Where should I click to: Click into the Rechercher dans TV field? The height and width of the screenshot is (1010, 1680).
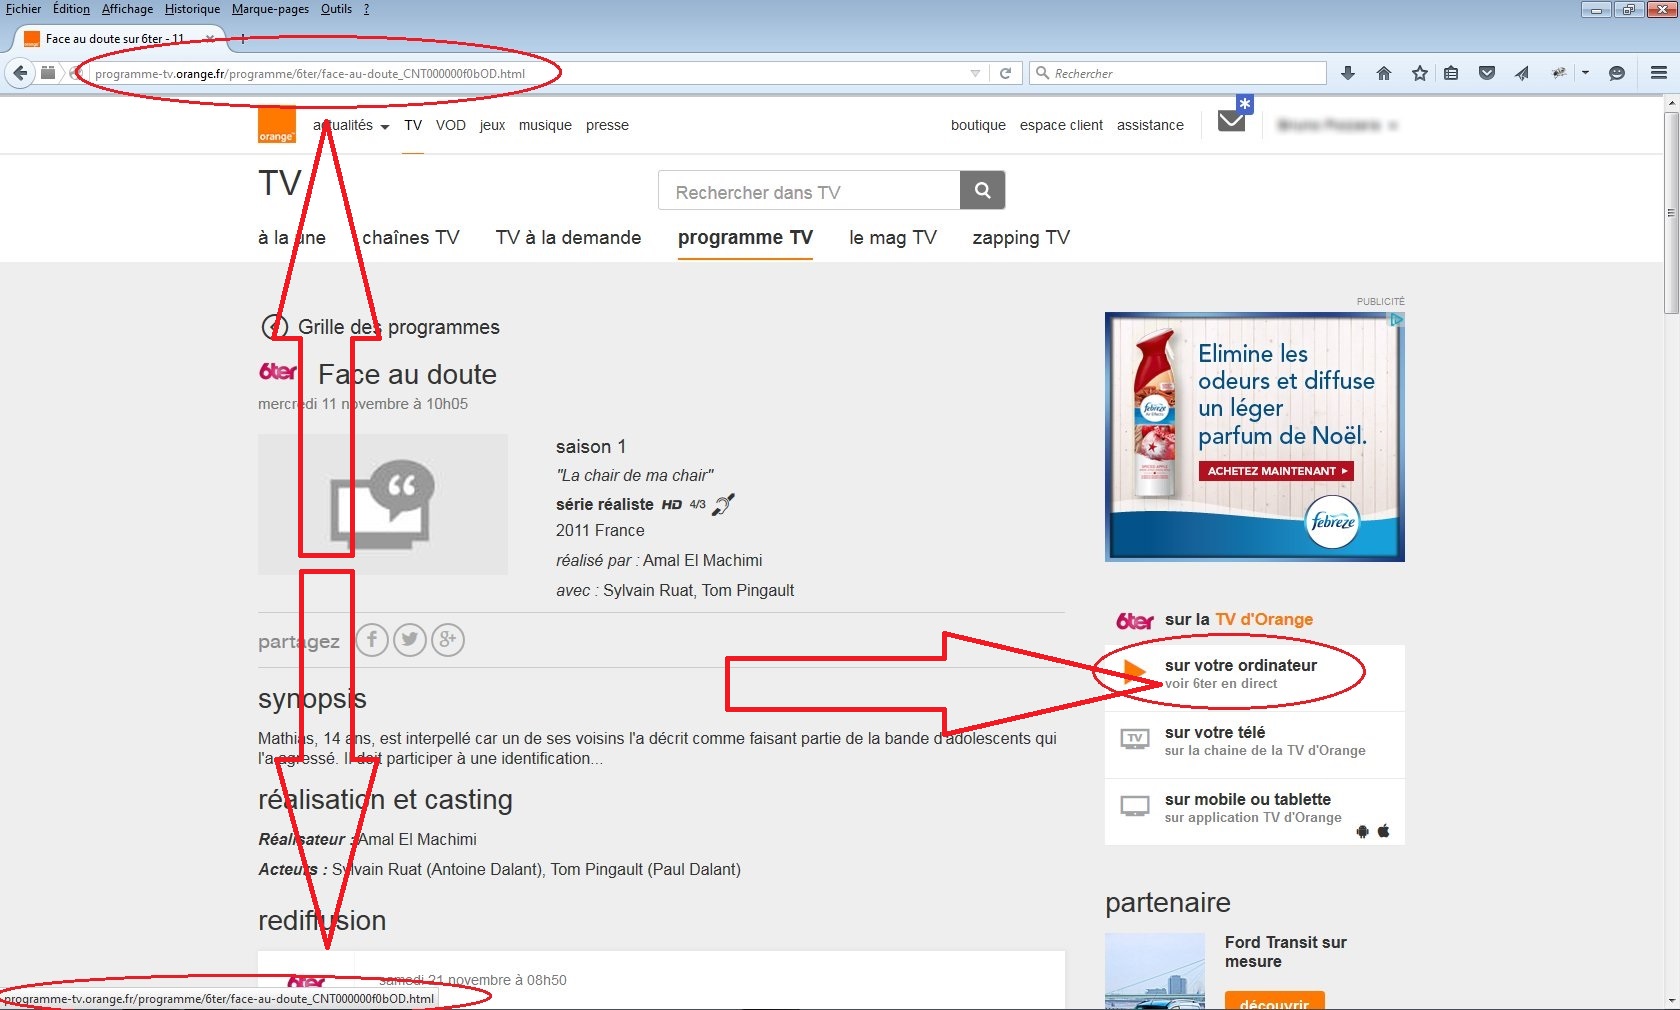tap(808, 192)
